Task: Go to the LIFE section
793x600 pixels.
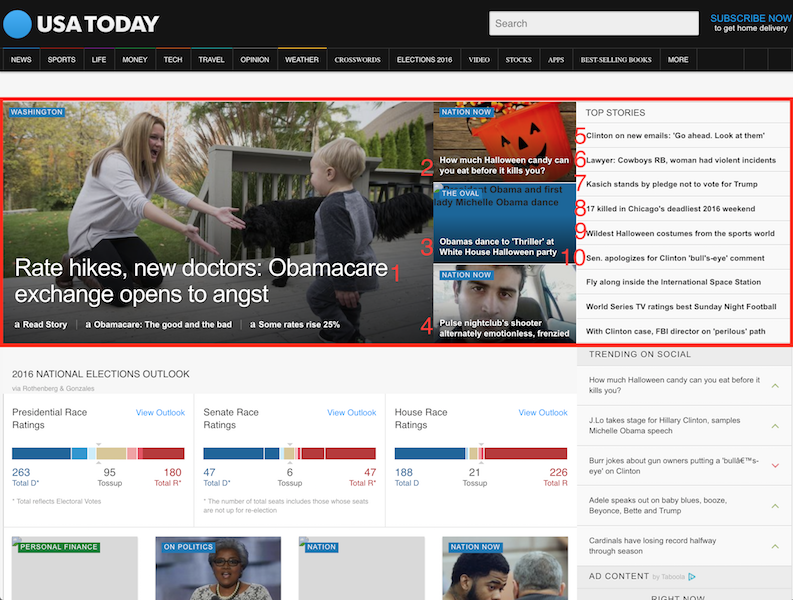Action: click(99, 60)
